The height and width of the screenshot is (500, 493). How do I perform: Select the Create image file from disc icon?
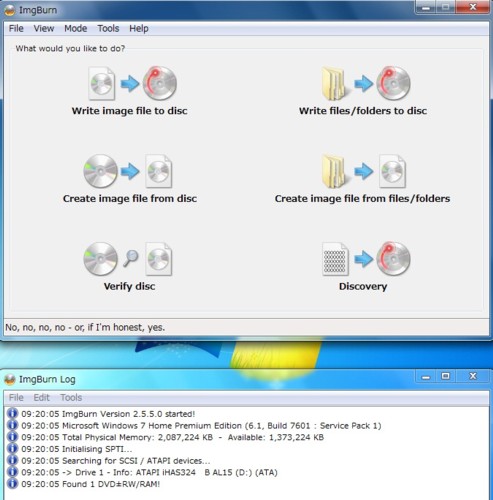point(128,171)
